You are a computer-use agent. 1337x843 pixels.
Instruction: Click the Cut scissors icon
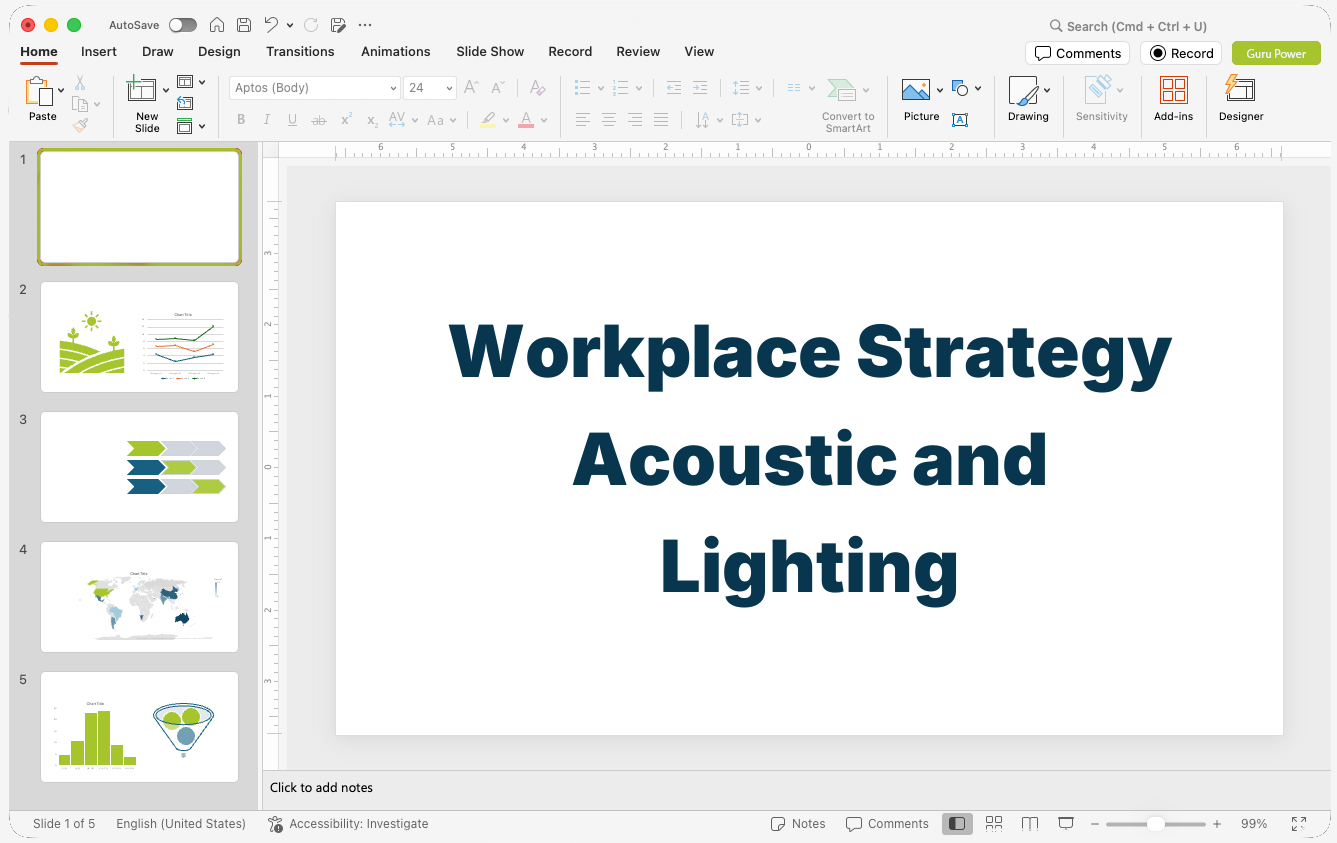(x=80, y=83)
